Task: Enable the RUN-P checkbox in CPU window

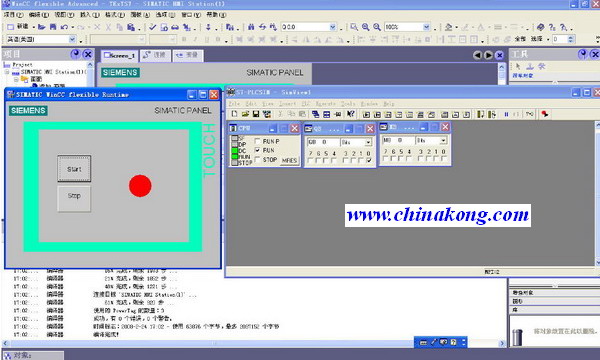Action: [x=258, y=141]
